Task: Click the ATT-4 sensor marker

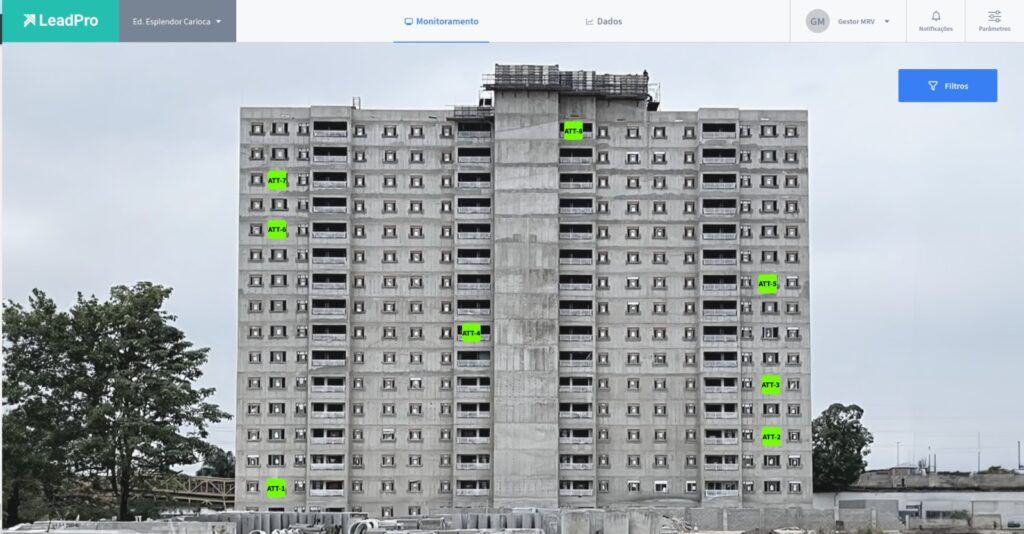Action: tap(471, 333)
